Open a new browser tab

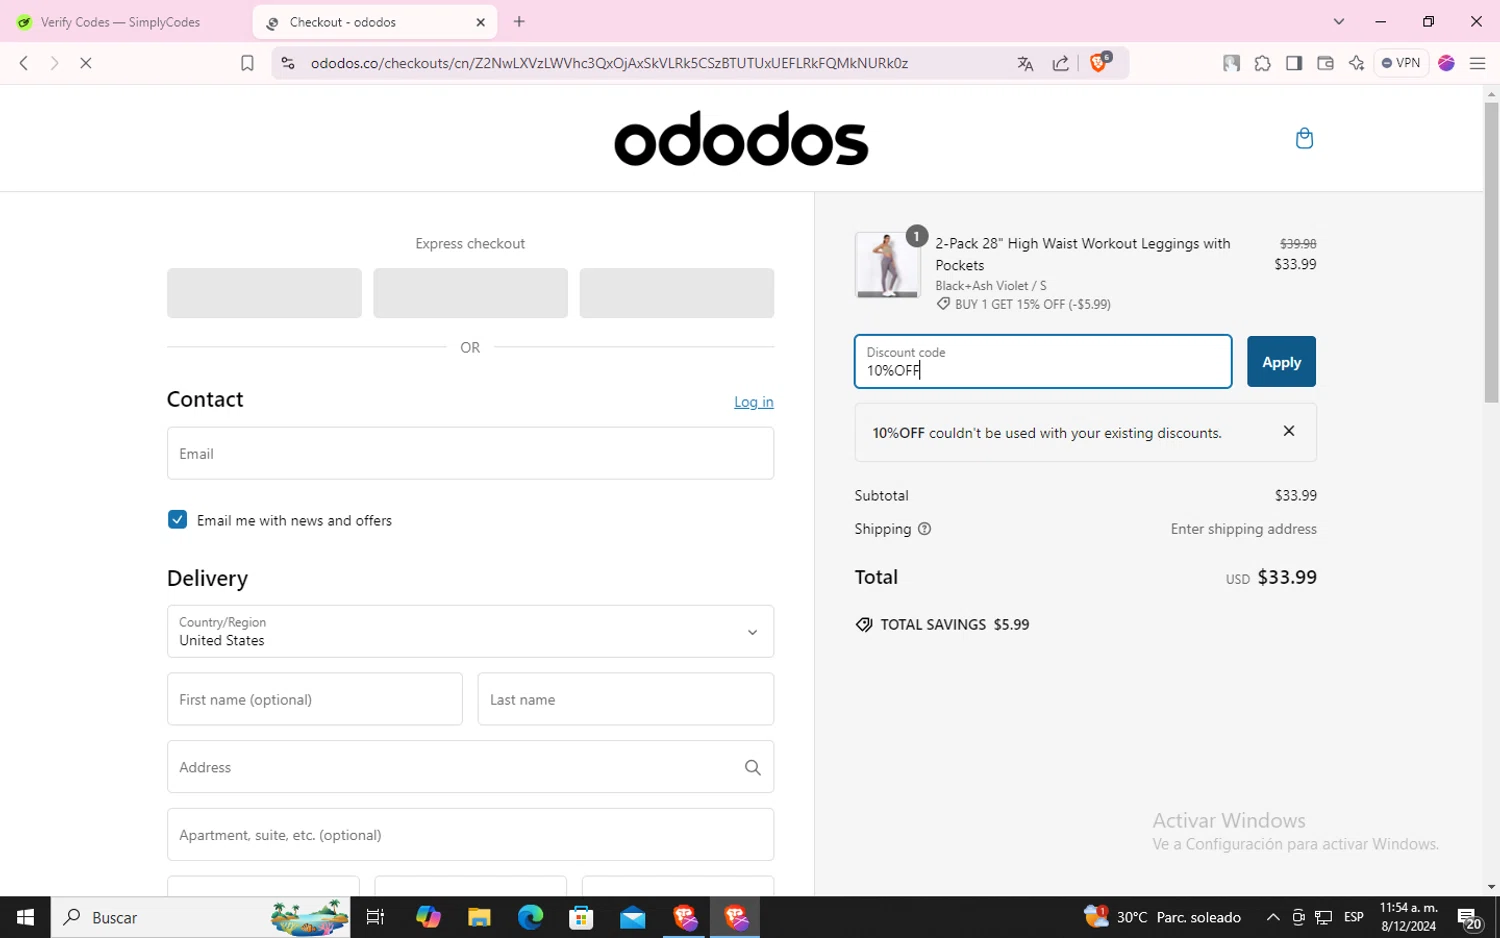pyautogui.click(x=519, y=22)
